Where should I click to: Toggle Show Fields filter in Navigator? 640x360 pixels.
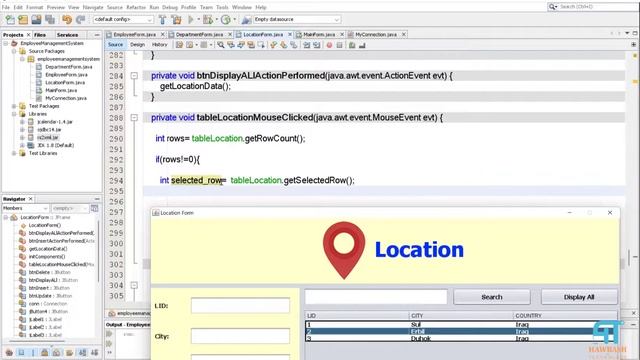21,353
